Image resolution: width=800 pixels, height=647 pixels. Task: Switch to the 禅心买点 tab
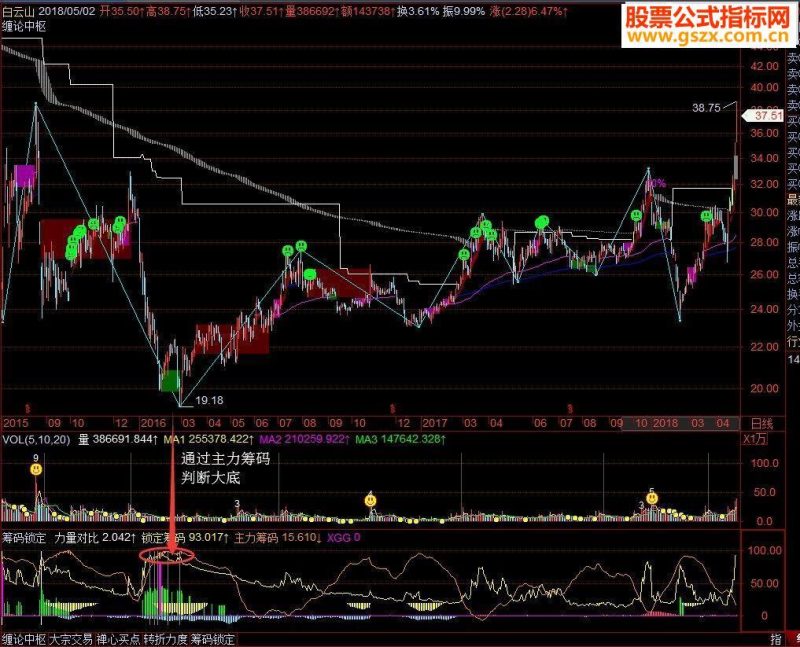pyautogui.click(x=118, y=639)
